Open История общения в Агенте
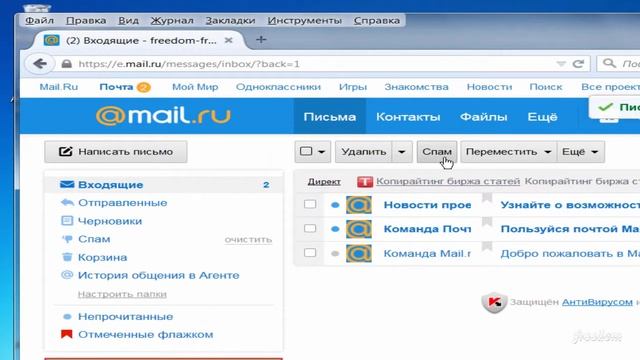The image size is (640, 360). pos(158,275)
